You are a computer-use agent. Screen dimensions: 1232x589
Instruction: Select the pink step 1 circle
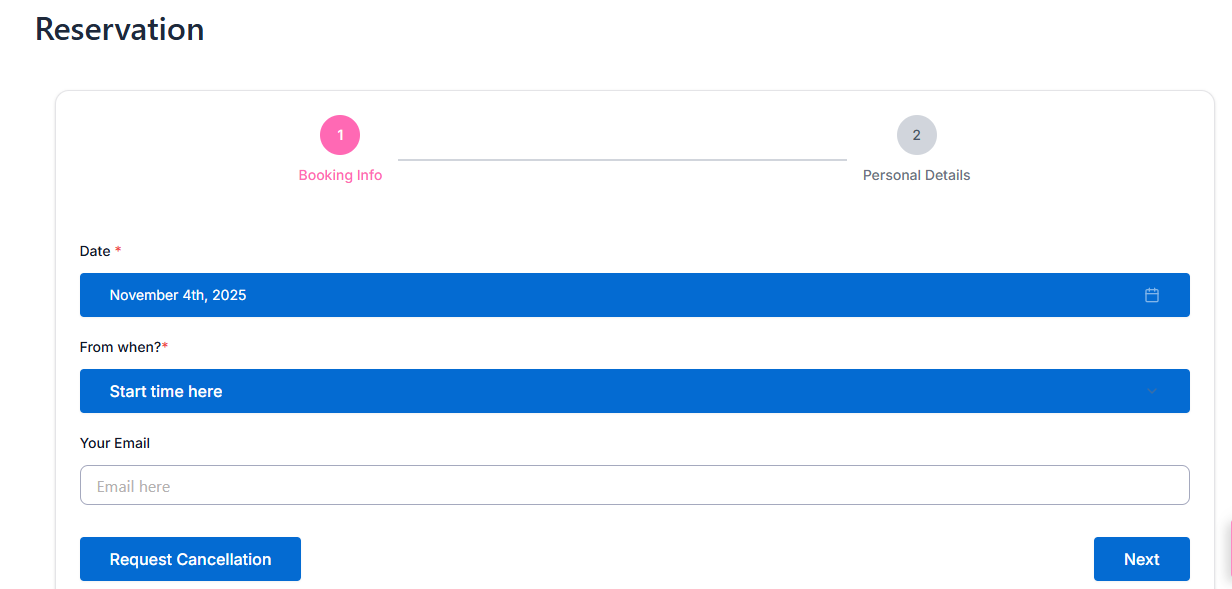coord(340,135)
